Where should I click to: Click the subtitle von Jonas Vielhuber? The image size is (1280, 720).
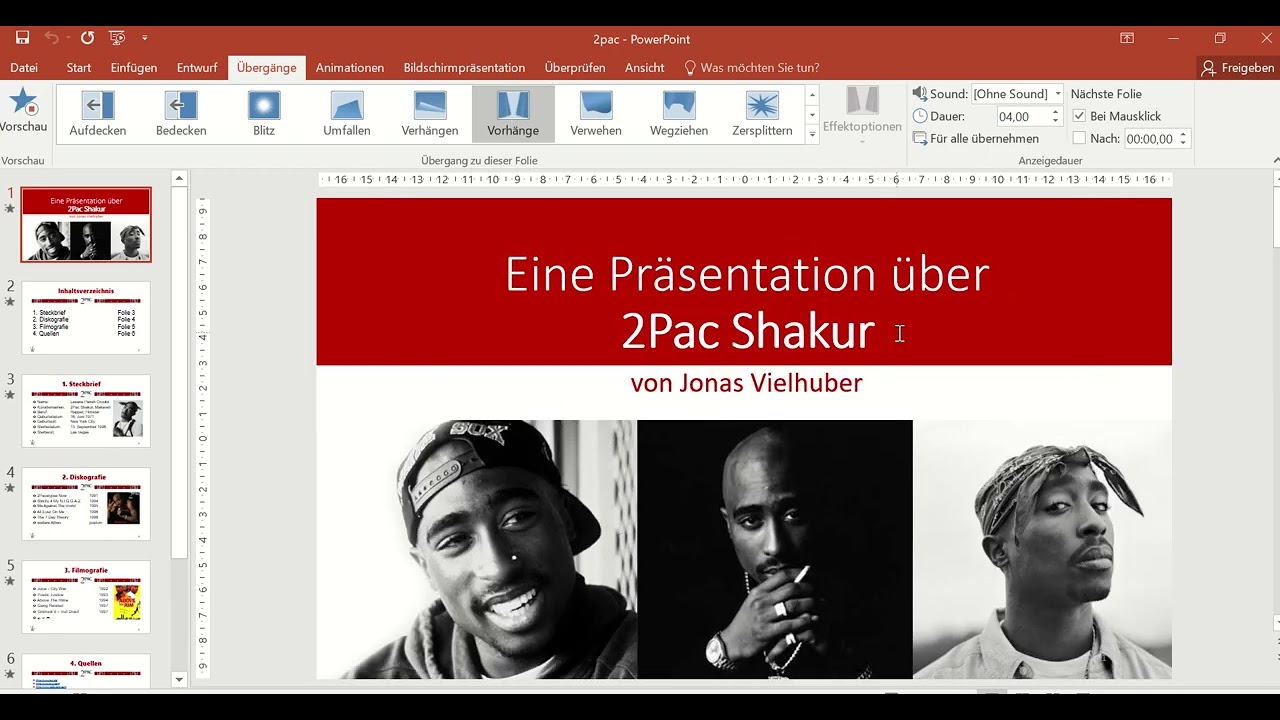tap(746, 383)
